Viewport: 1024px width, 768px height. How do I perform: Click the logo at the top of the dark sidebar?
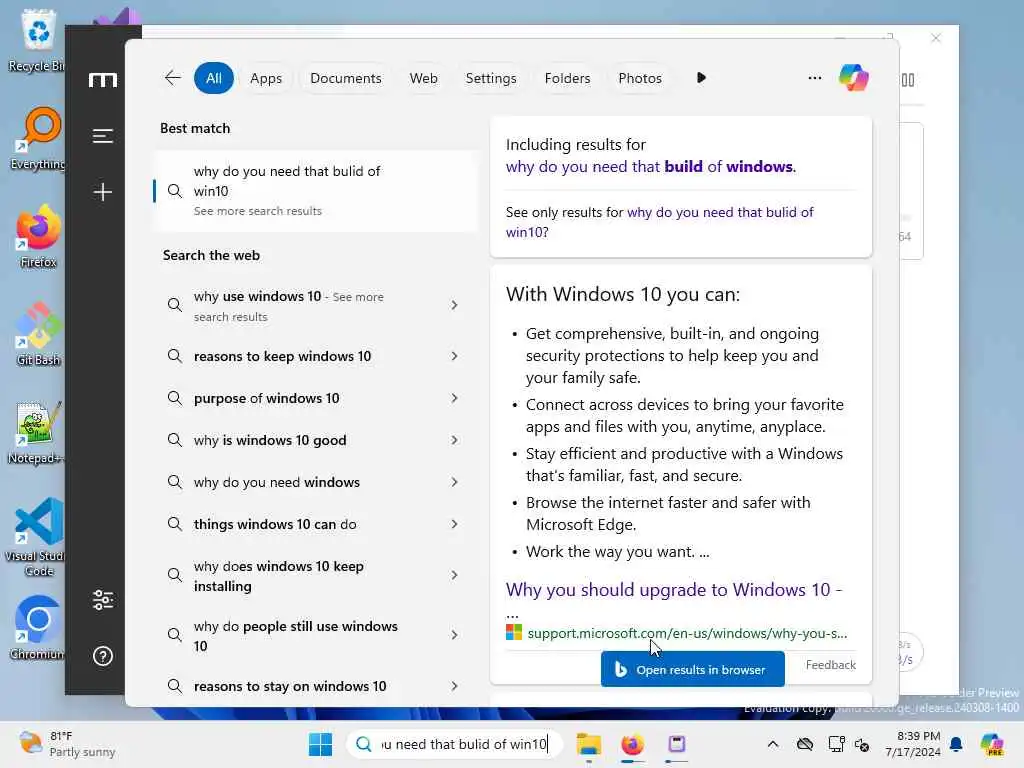click(103, 80)
